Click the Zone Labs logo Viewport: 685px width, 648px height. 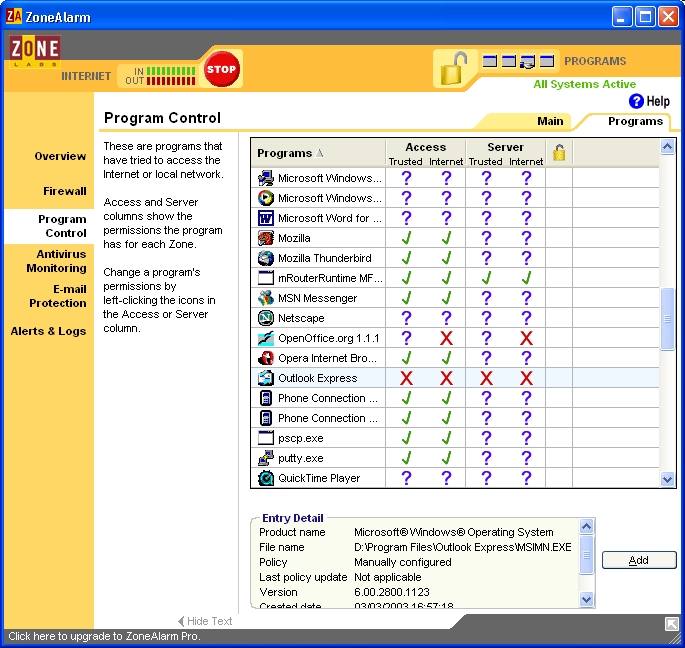(x=35, y=52)
